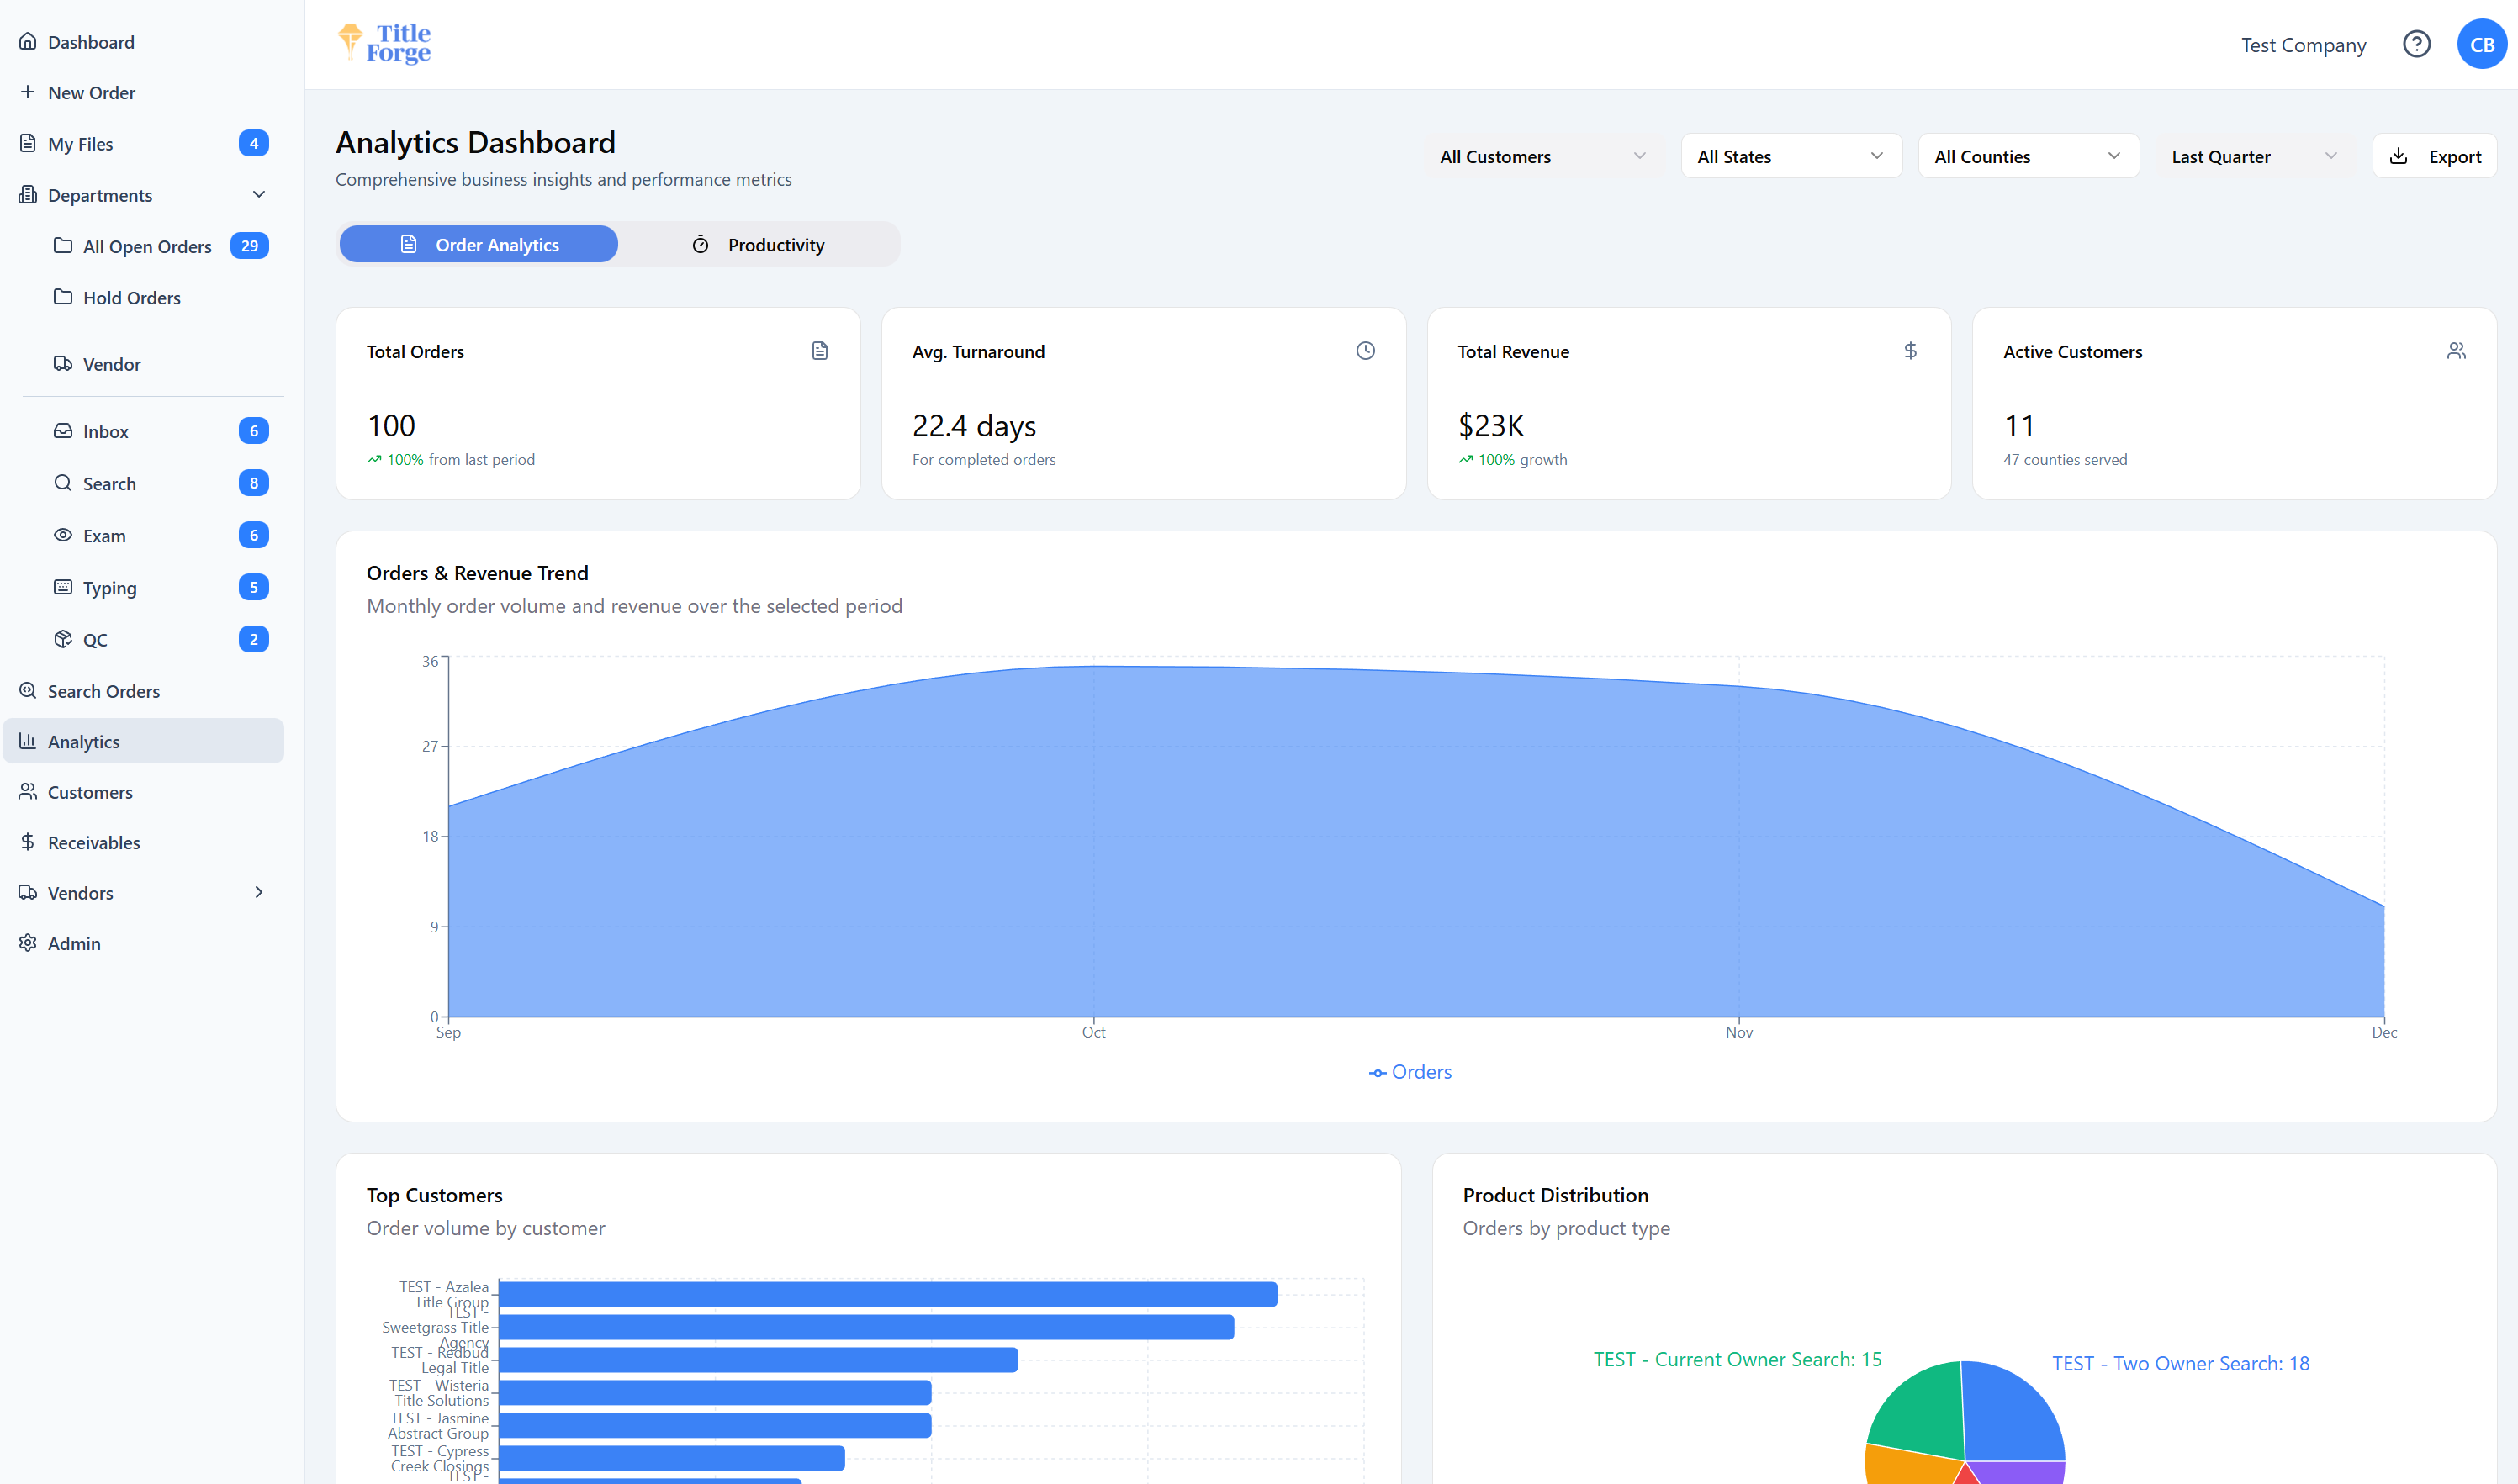Click the document icon on Total Orders card
The height and width of the screenshot is (1484, 2518).
pyautogui.click(x=820, y=350)
